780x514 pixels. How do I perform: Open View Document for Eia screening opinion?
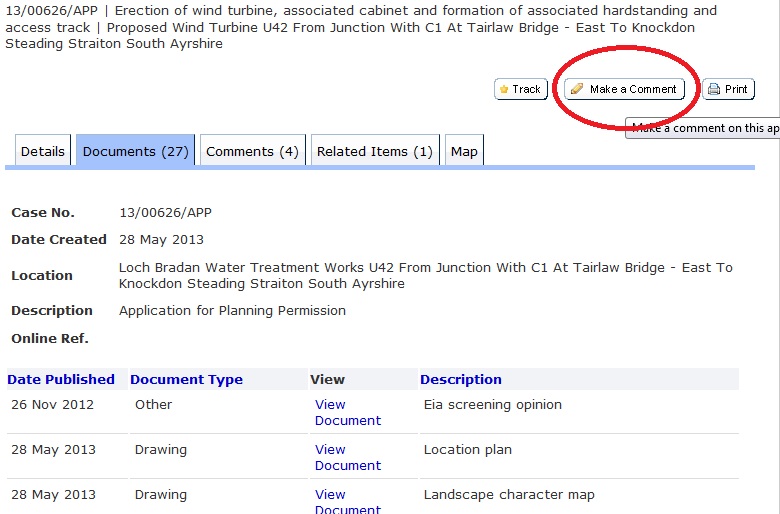click(347, 413)
